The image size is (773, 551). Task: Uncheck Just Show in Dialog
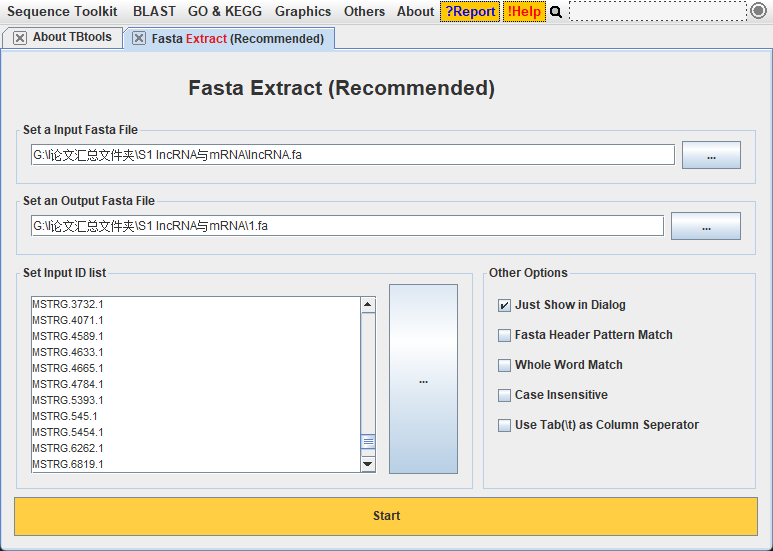pos(504,306)
